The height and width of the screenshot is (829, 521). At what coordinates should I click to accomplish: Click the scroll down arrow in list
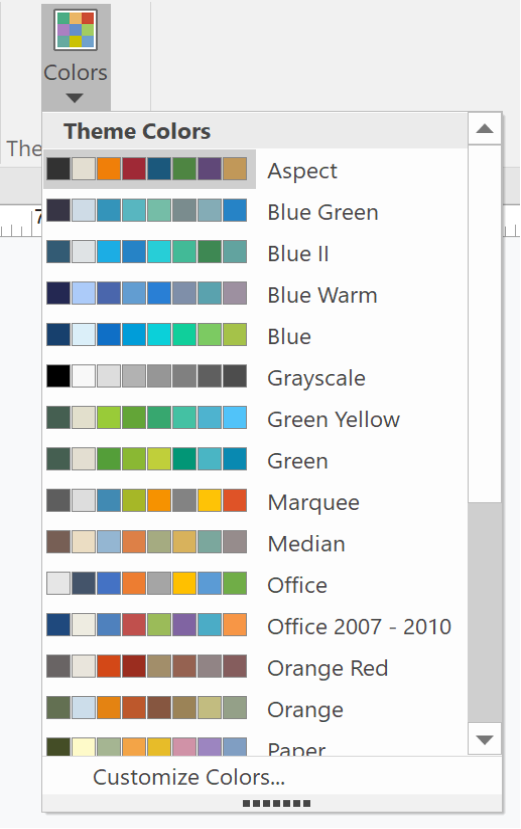coord(485,739)
